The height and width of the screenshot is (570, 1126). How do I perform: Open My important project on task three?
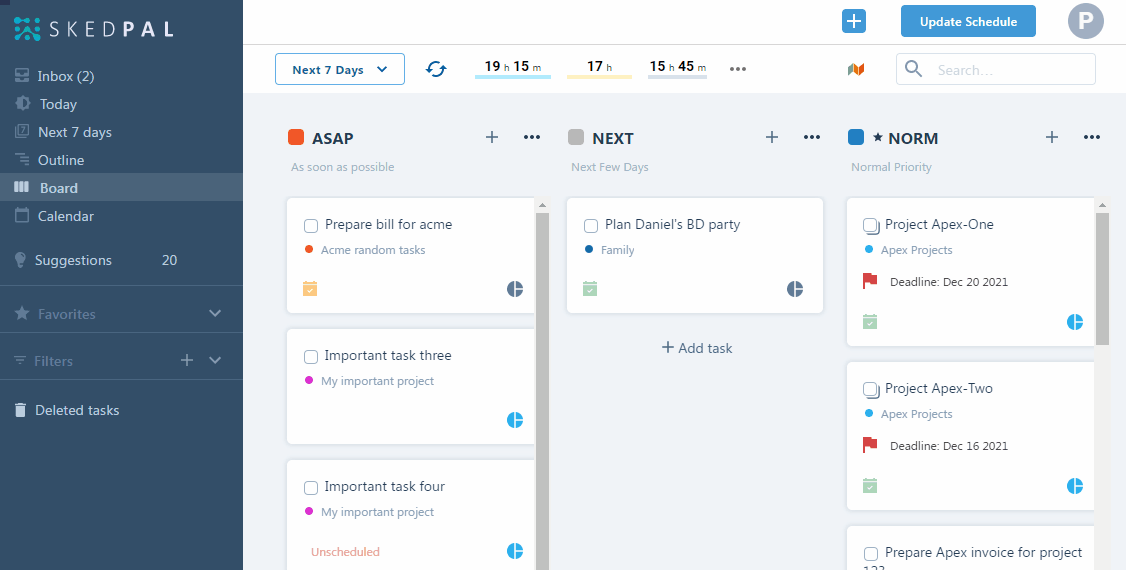(377, 380)
